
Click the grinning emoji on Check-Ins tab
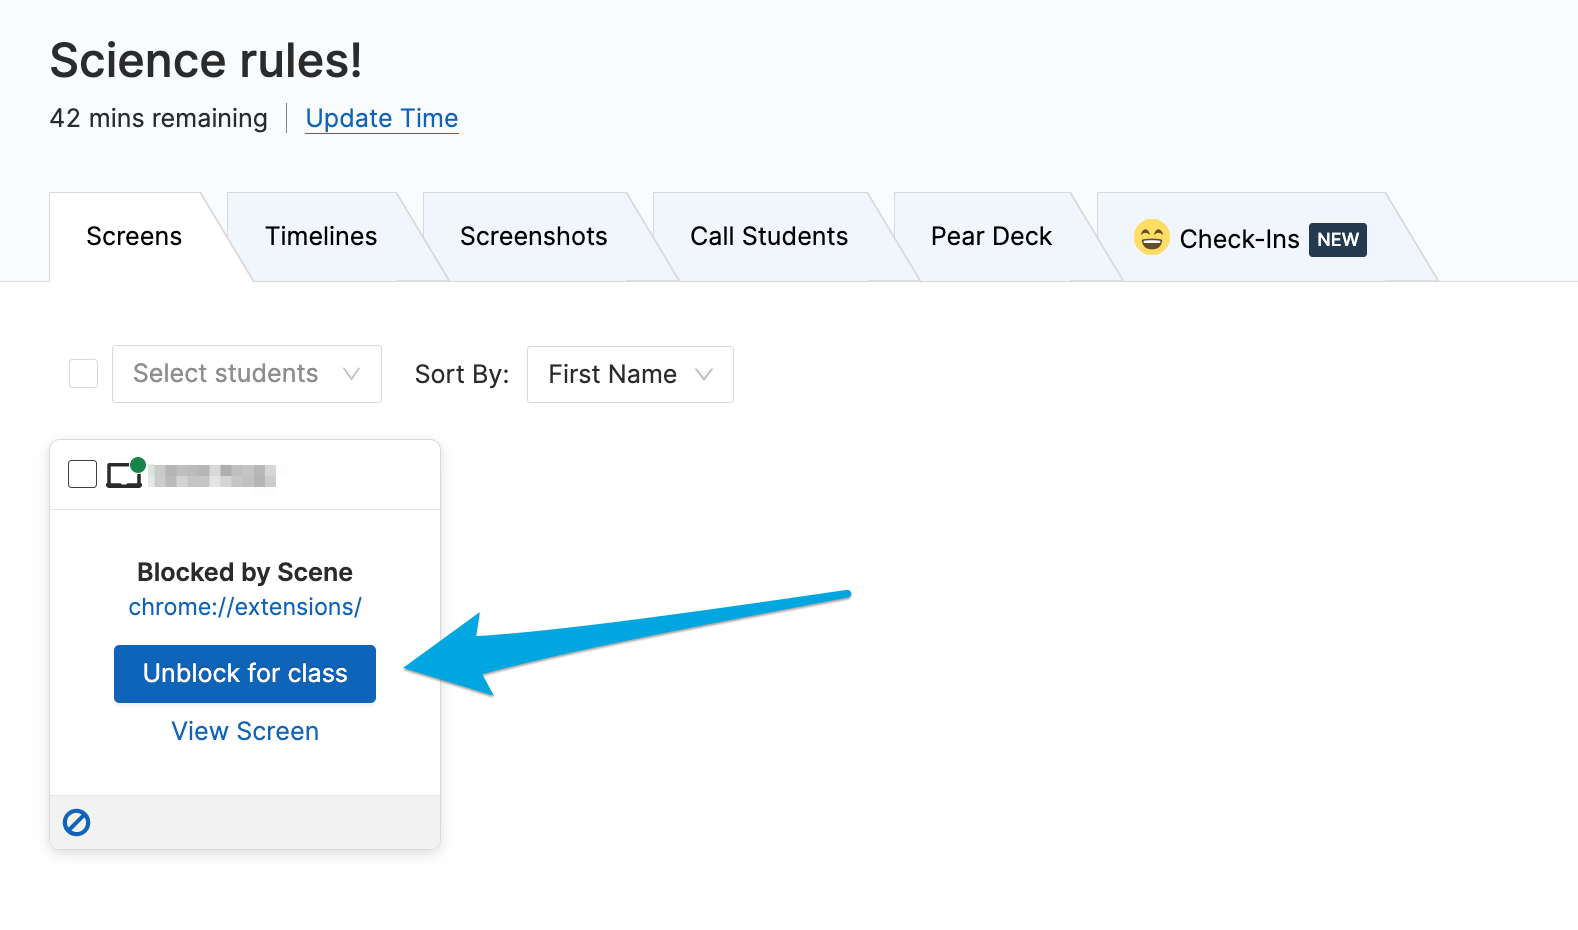pyautogui.click(x=1151, y=238)
